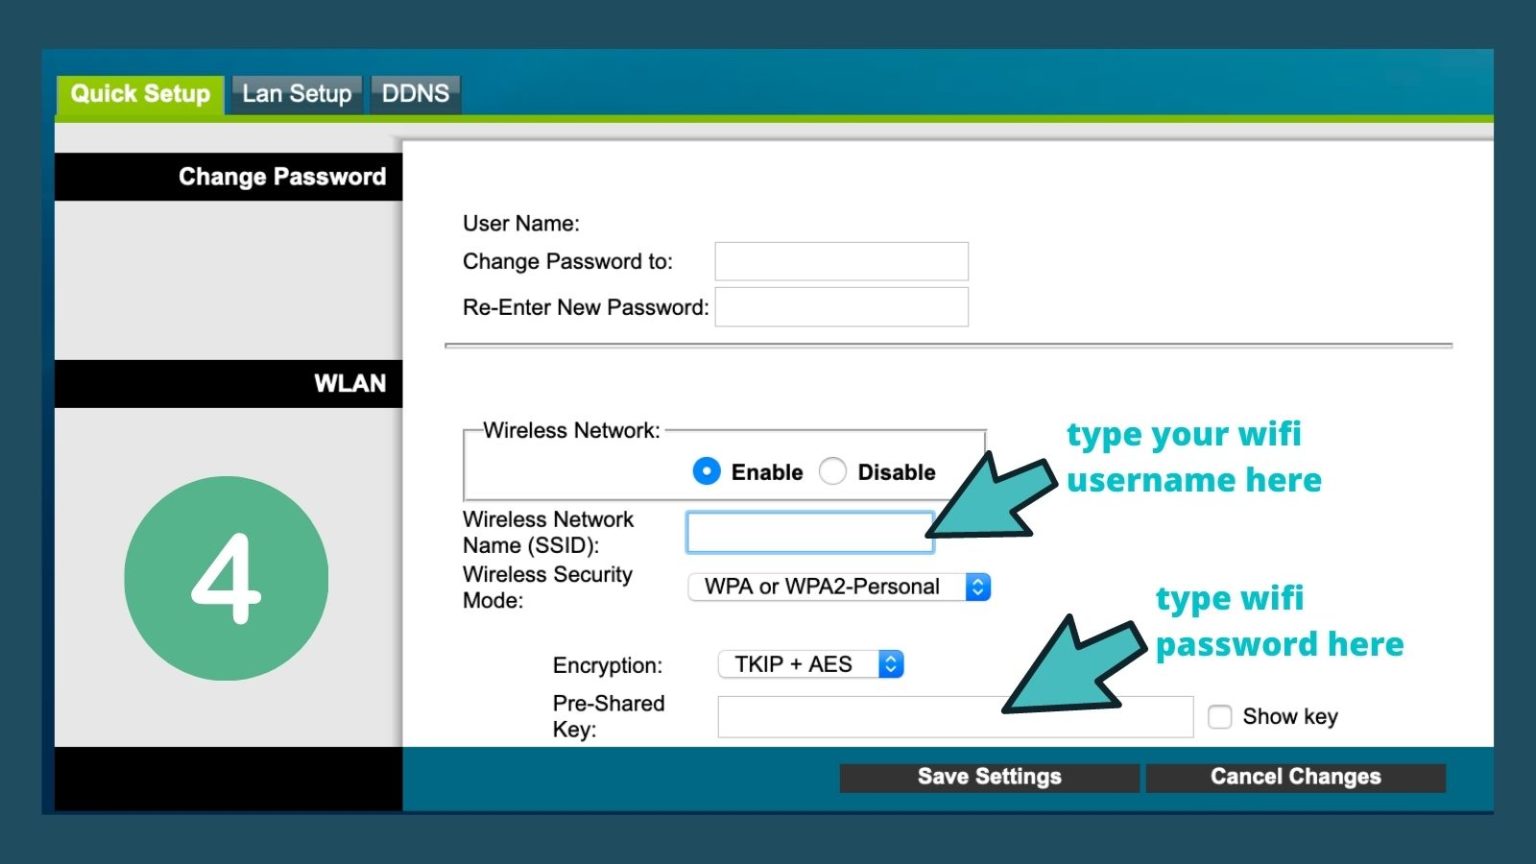Viewport: 1536px width, 864px height.
Task: Click the Wireless Network group label
Action: point(571,431)
